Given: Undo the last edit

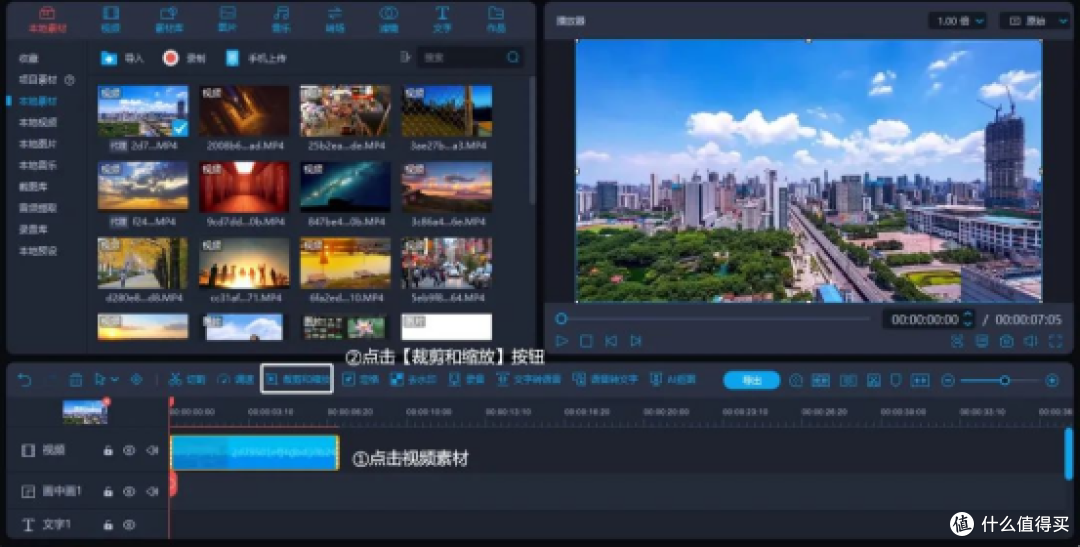Looking at the screenshot, I should pos(24,380).
